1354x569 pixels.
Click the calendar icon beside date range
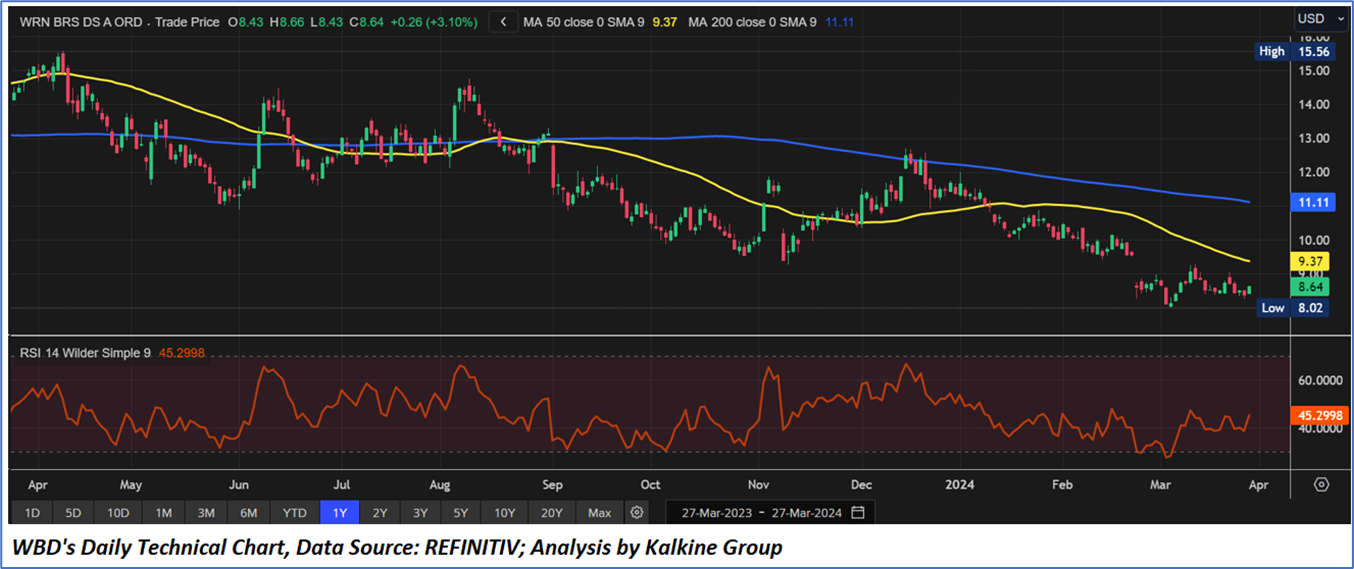click(x=858, y=513)
